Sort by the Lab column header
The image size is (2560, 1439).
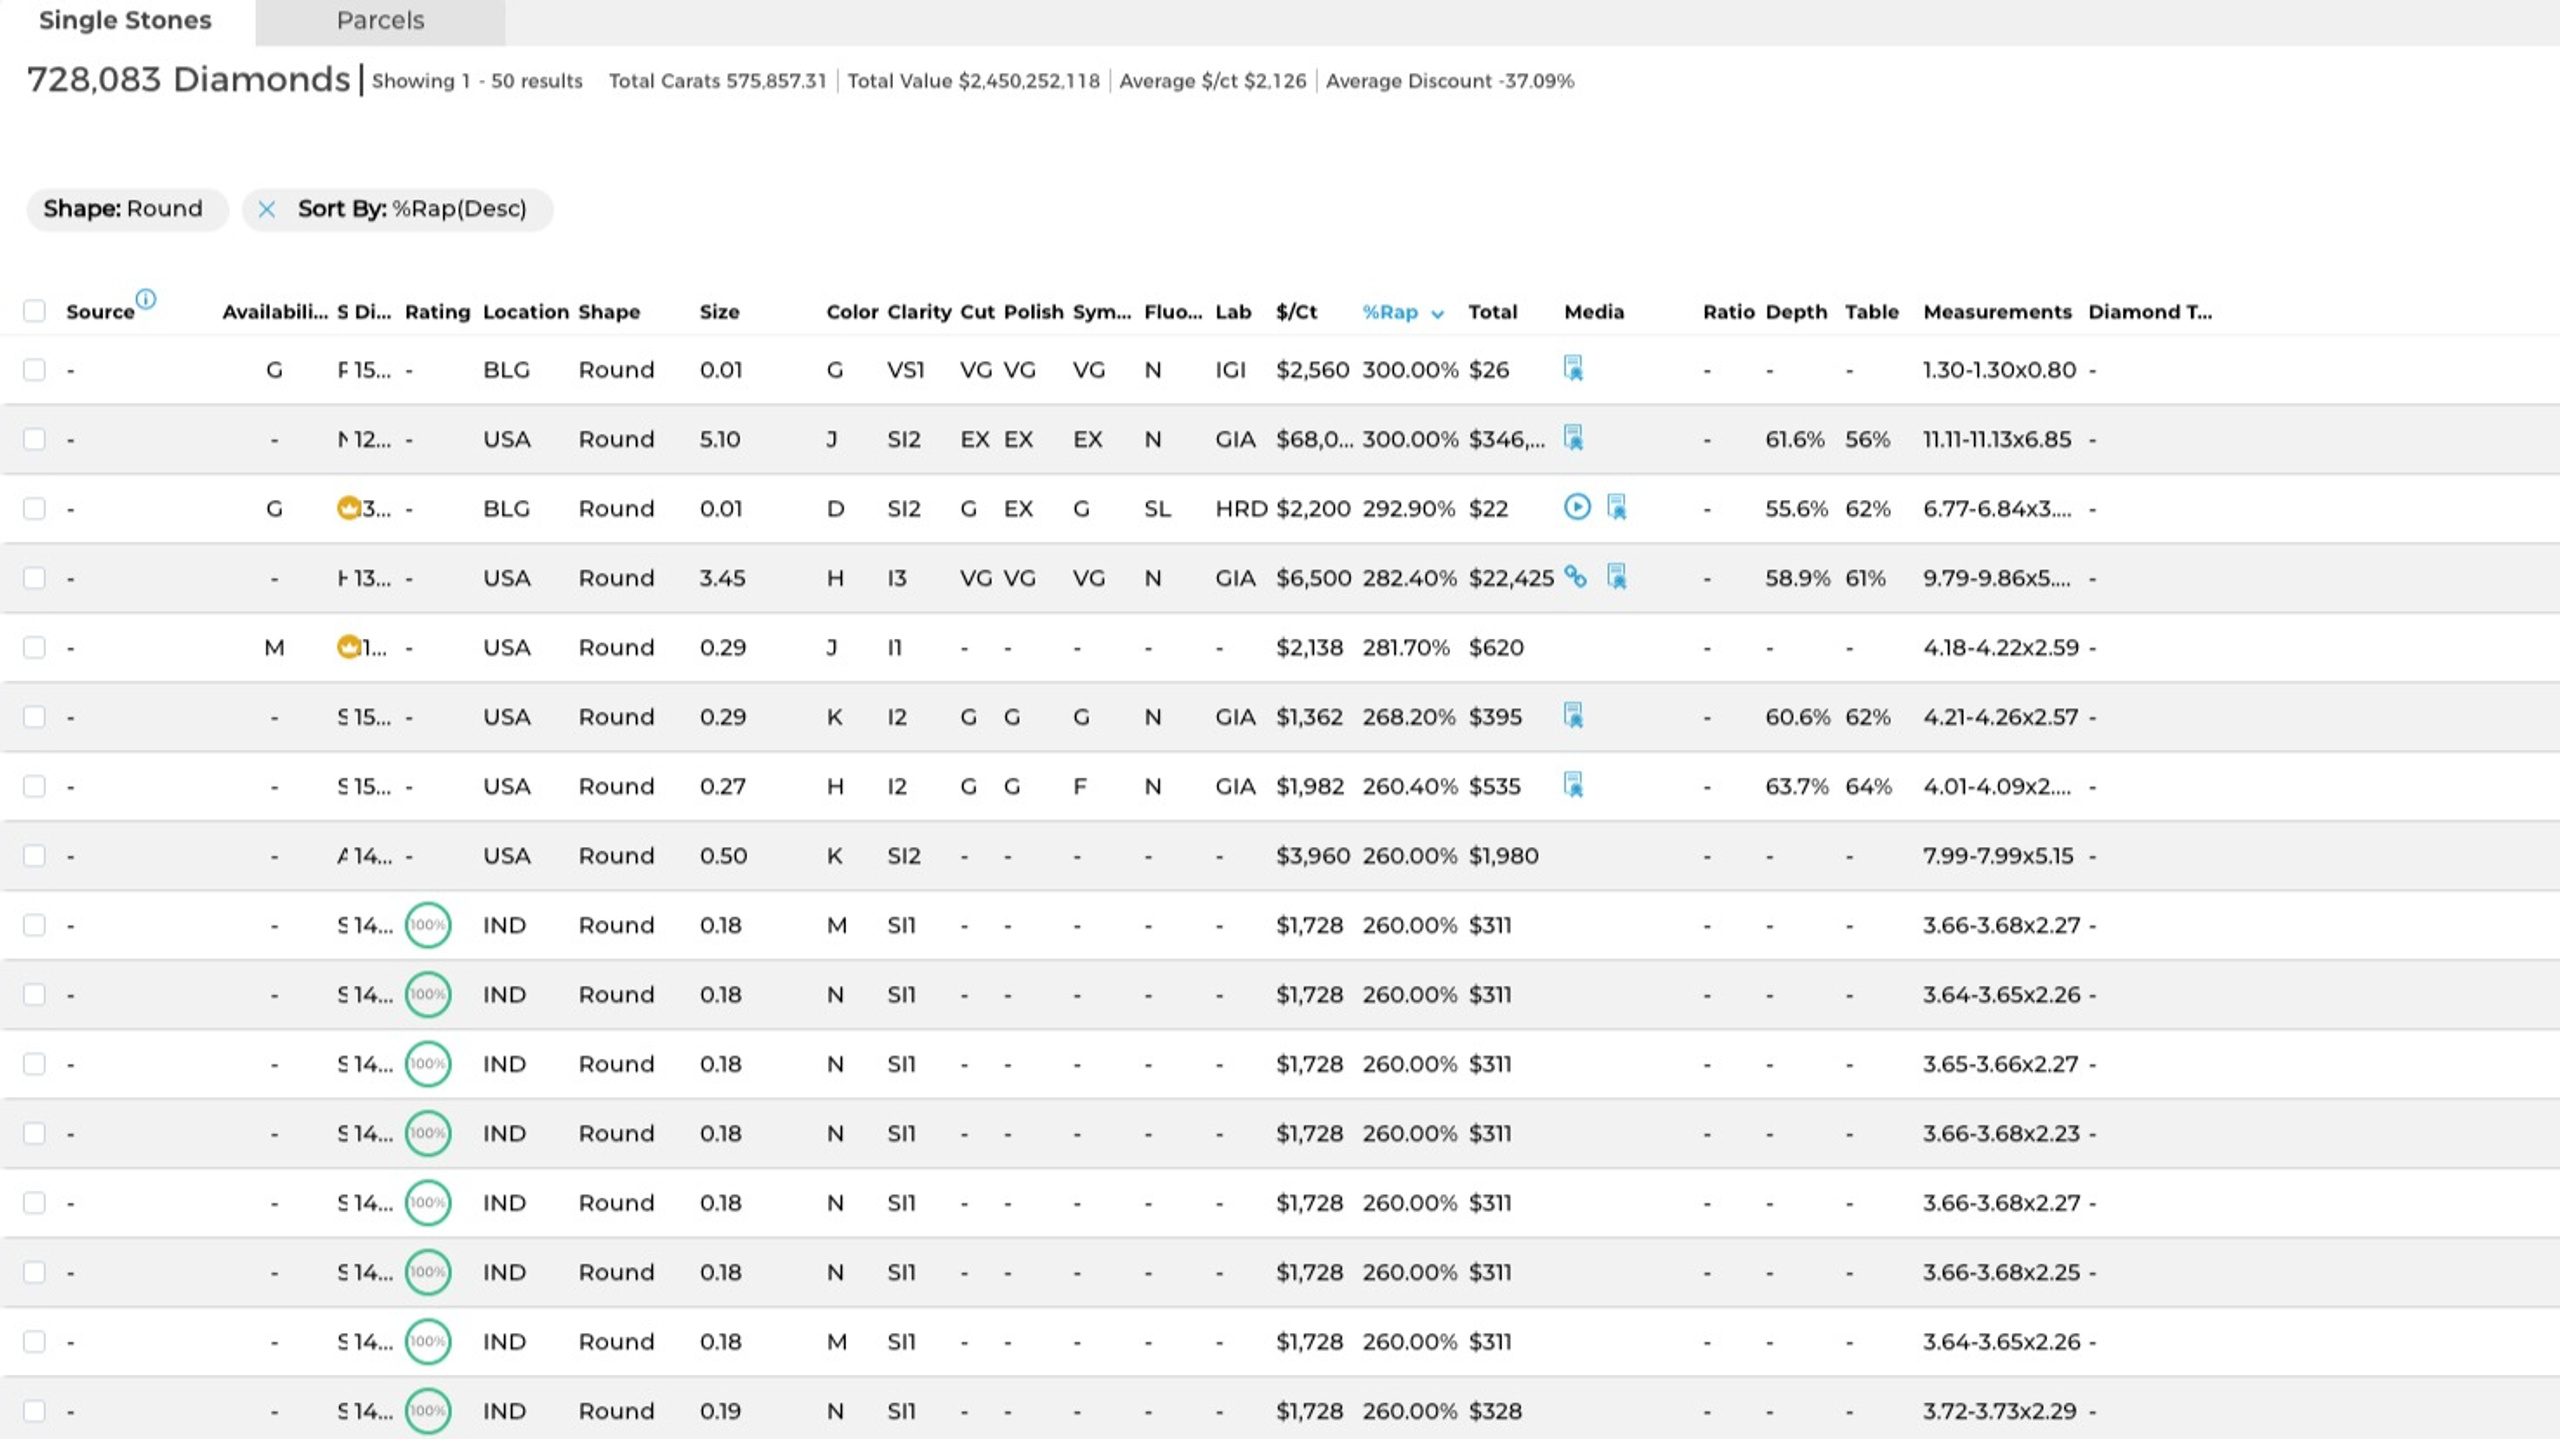[x=1233, y=312]
